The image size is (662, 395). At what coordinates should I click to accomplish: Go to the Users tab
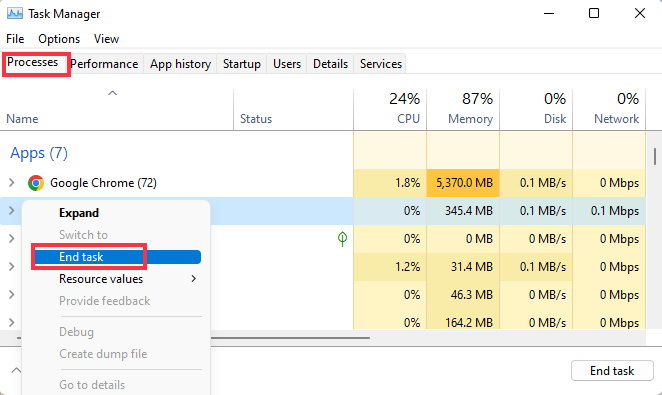(x=287, y=64)
